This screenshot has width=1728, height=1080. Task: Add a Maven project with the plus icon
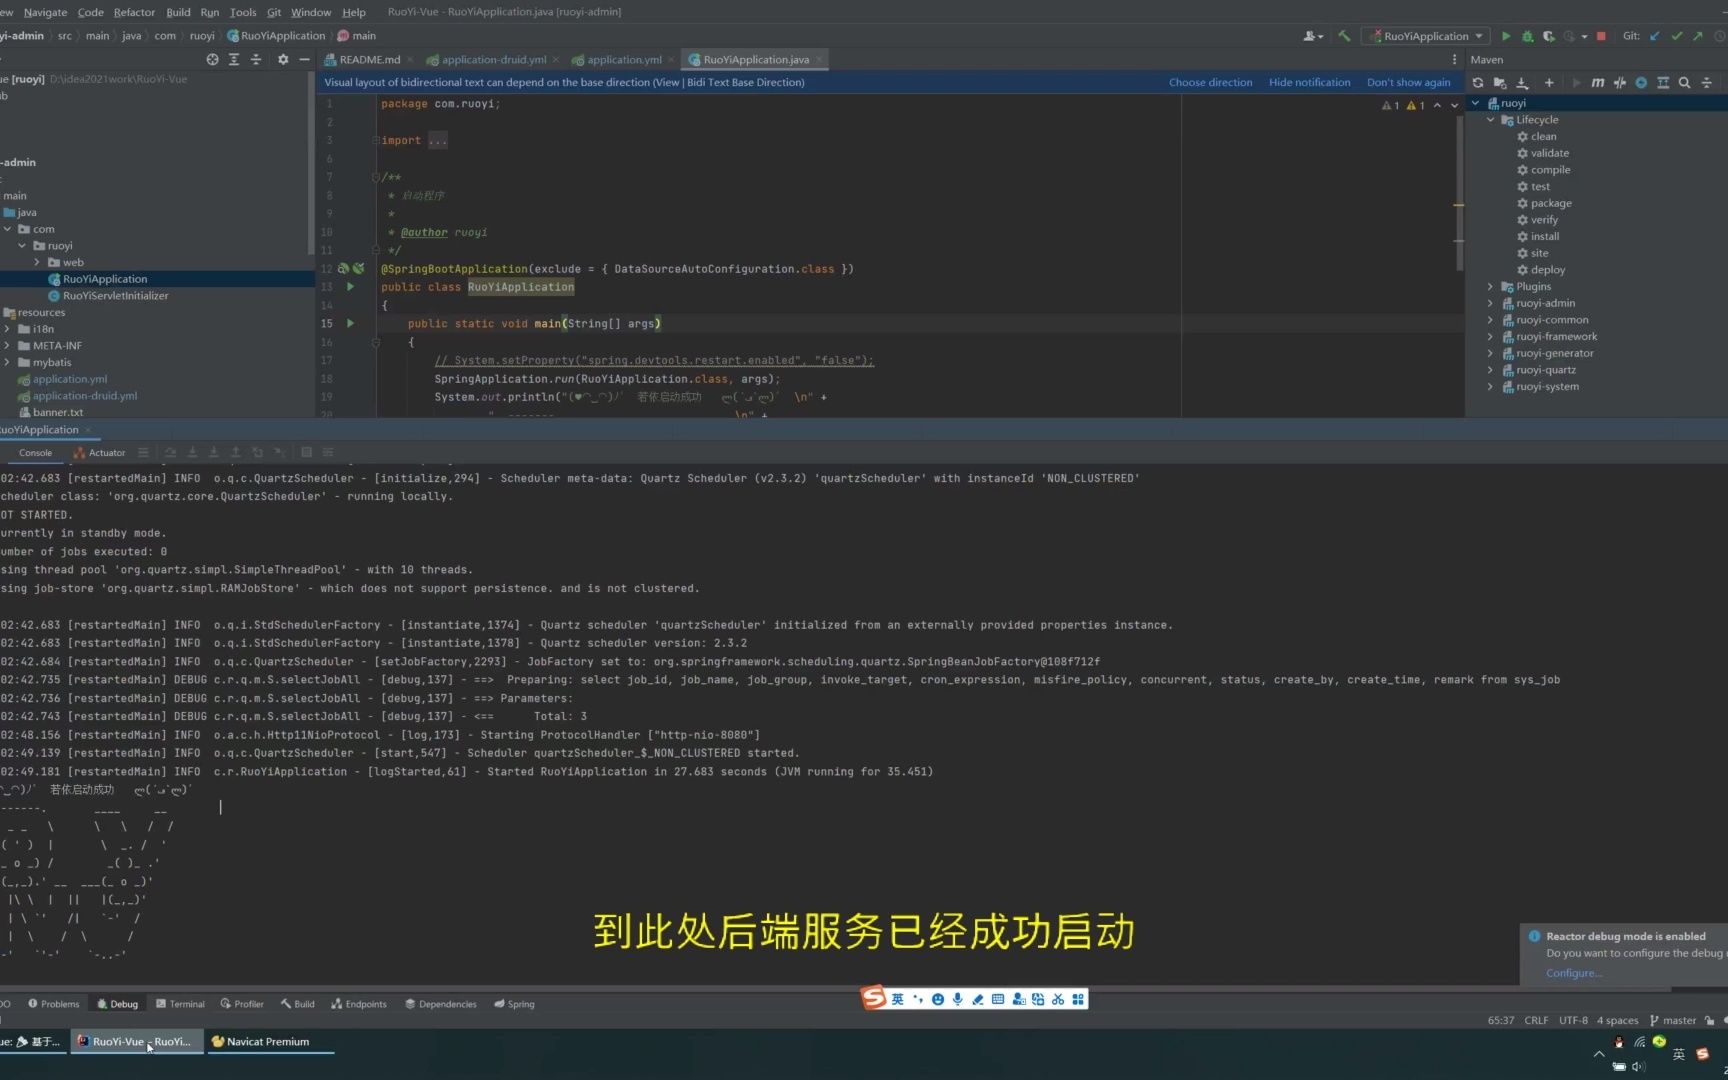click(1549, 83)
